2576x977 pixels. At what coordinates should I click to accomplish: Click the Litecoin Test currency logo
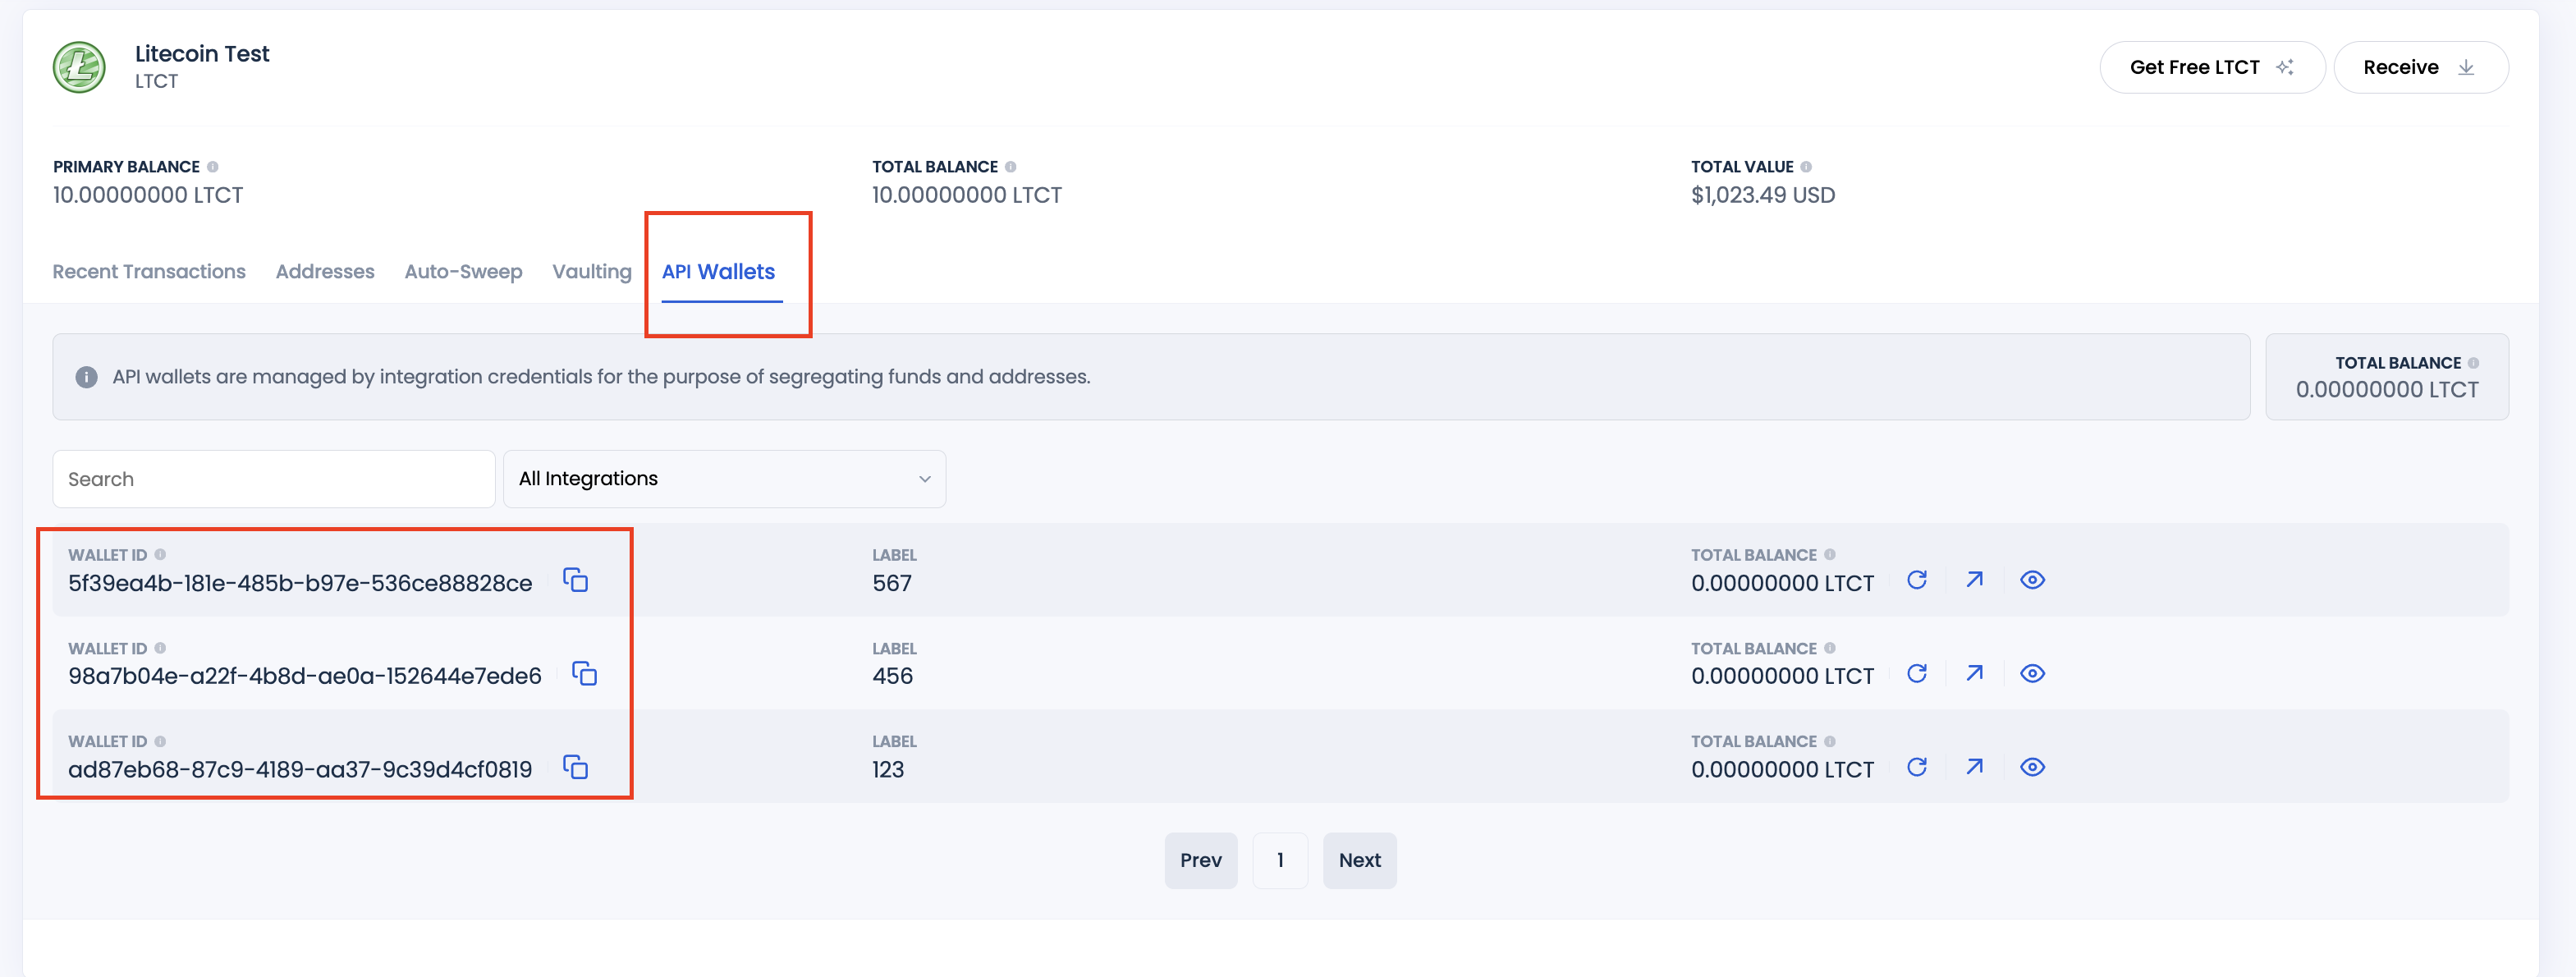point(80,67)
